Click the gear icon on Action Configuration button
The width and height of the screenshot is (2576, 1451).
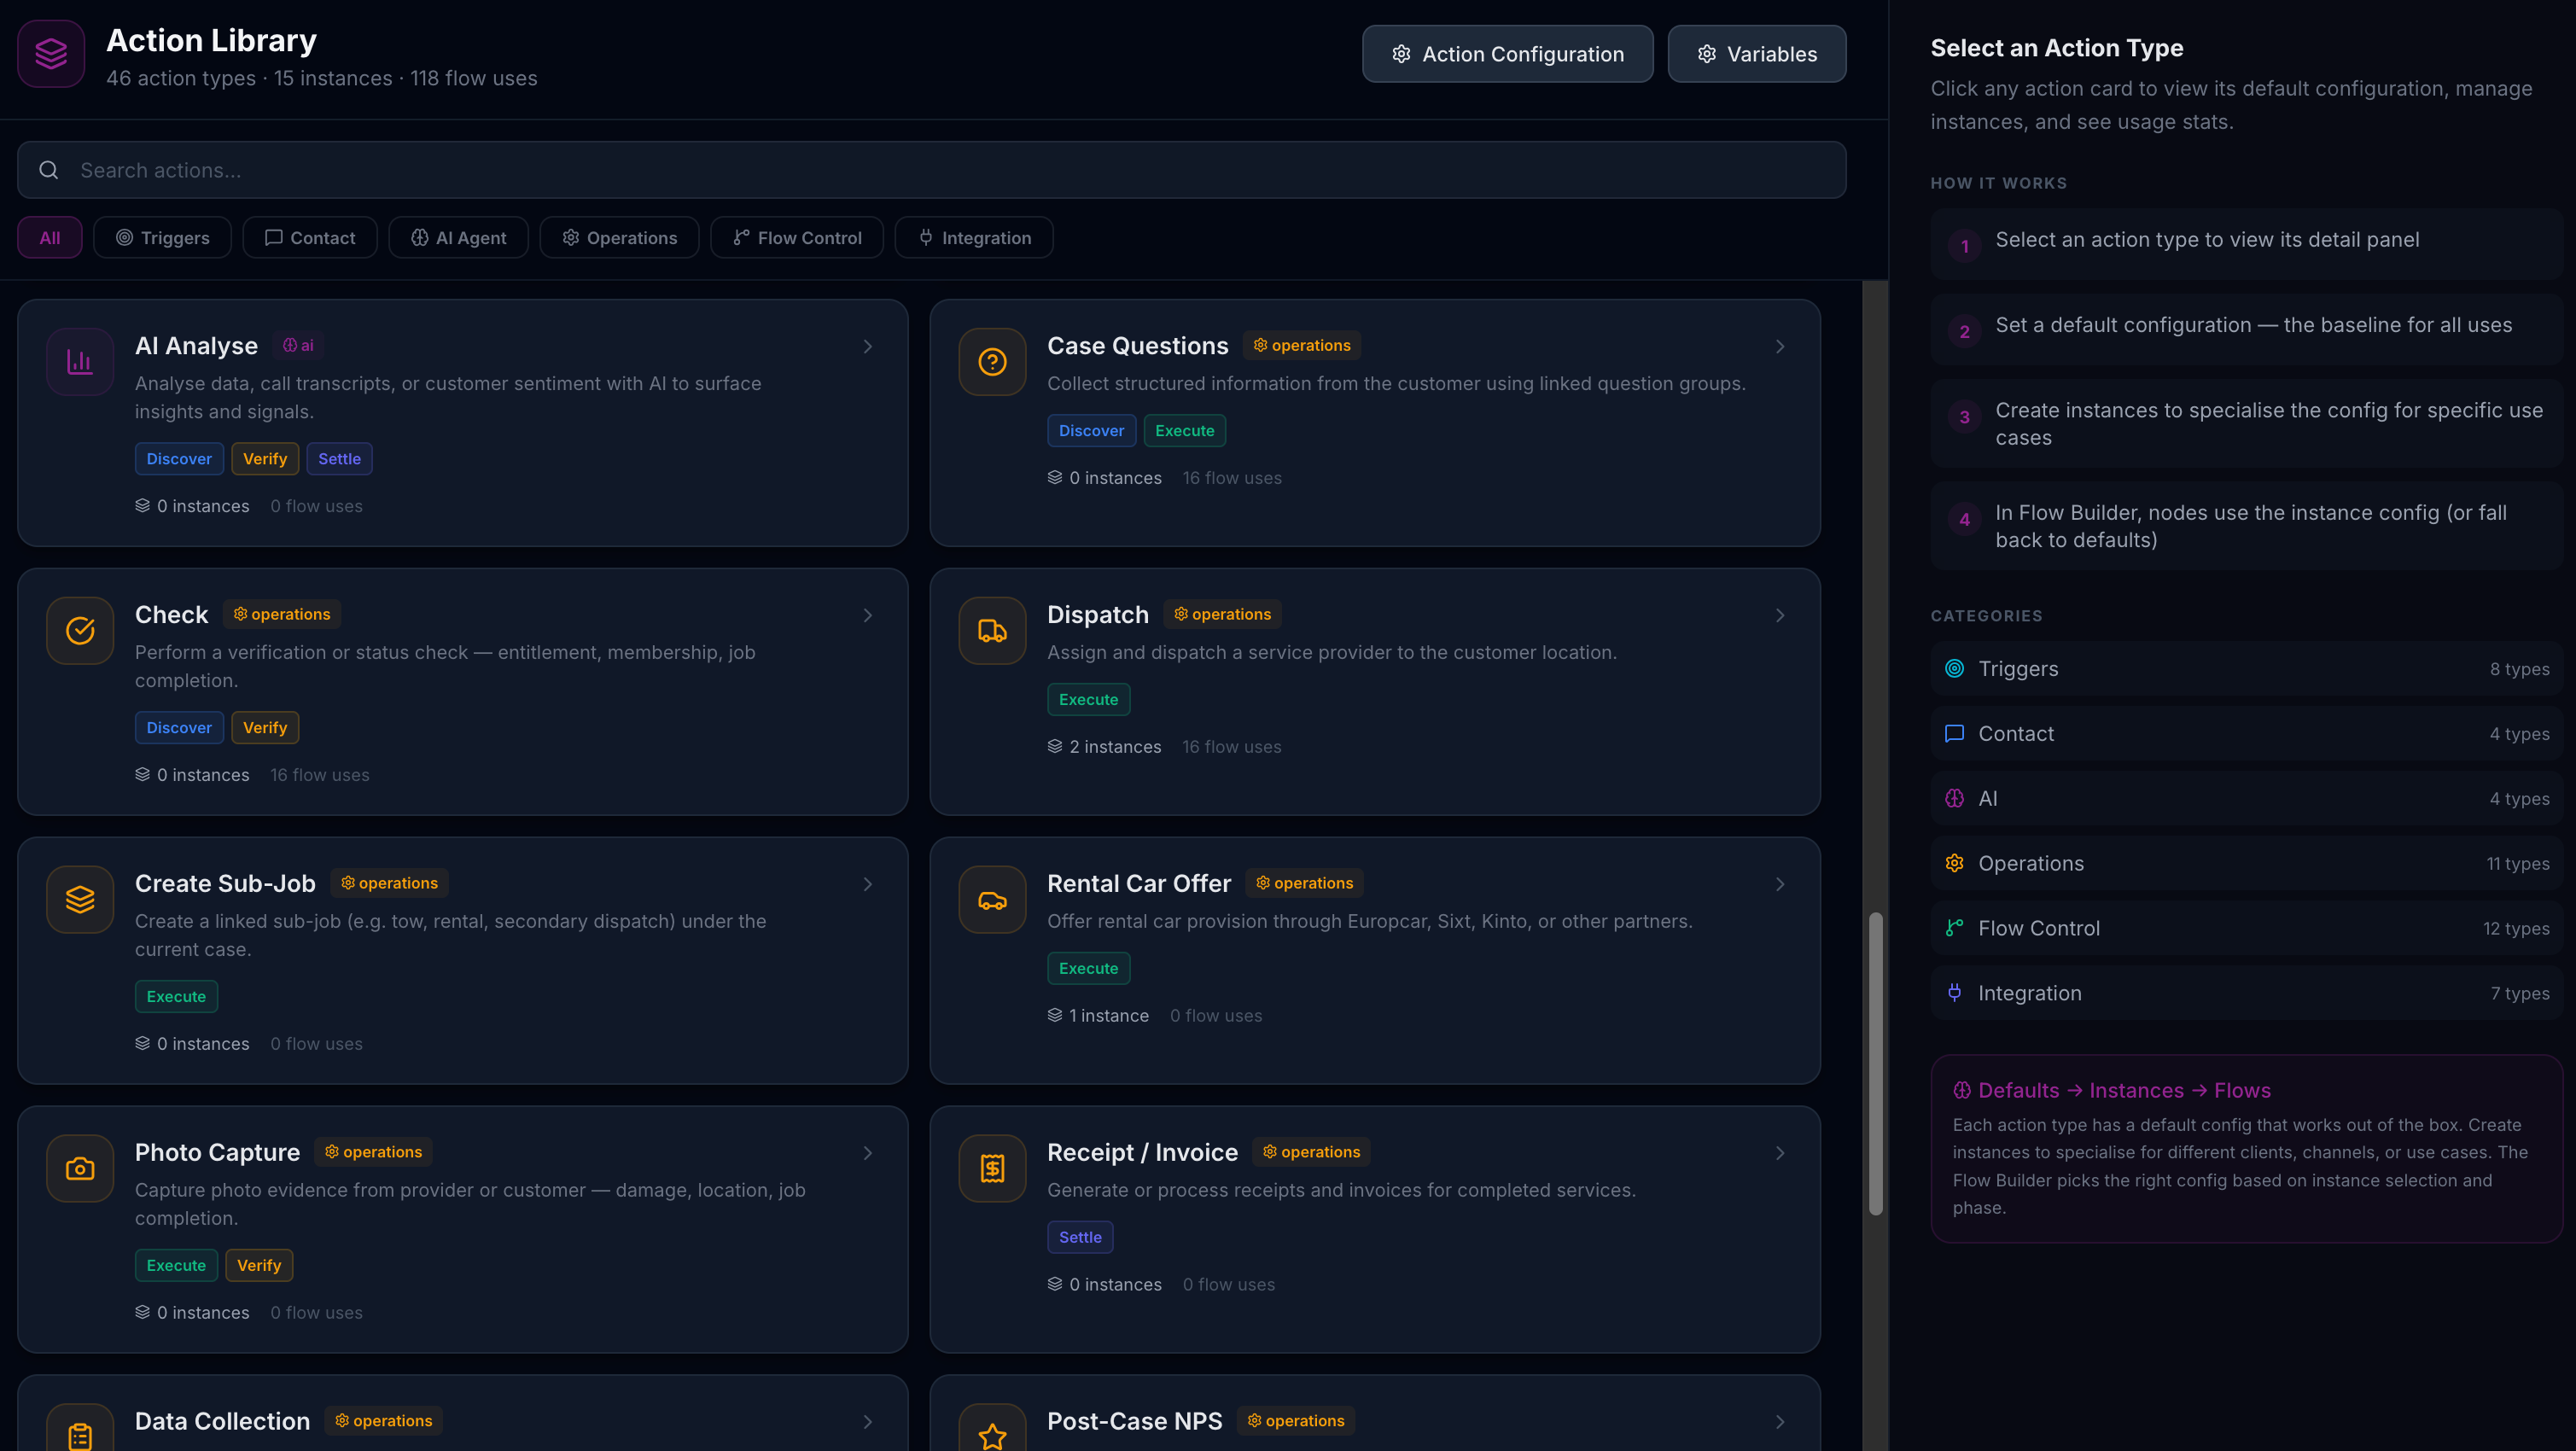(1401, 54)
